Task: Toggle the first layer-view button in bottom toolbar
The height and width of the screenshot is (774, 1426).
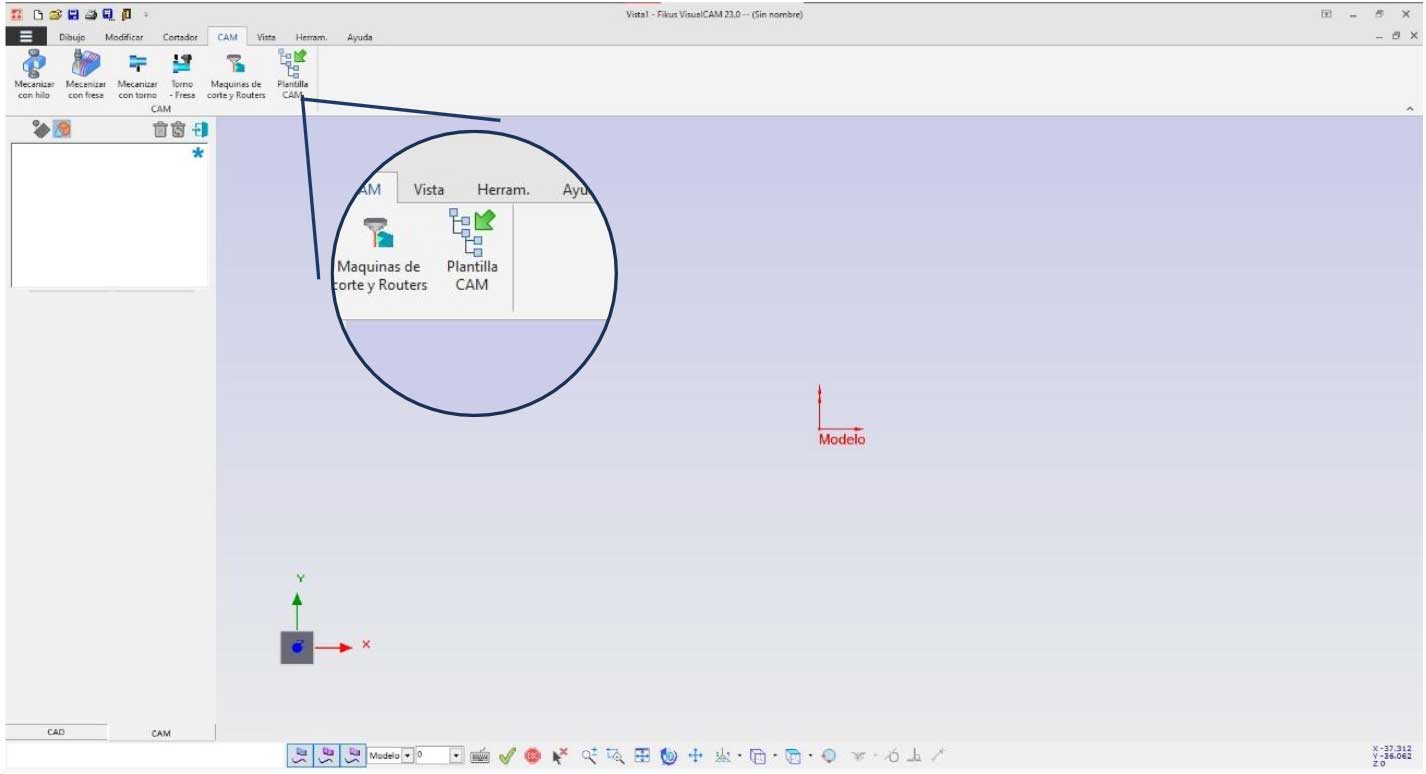Action: click(x=299, y=756)
